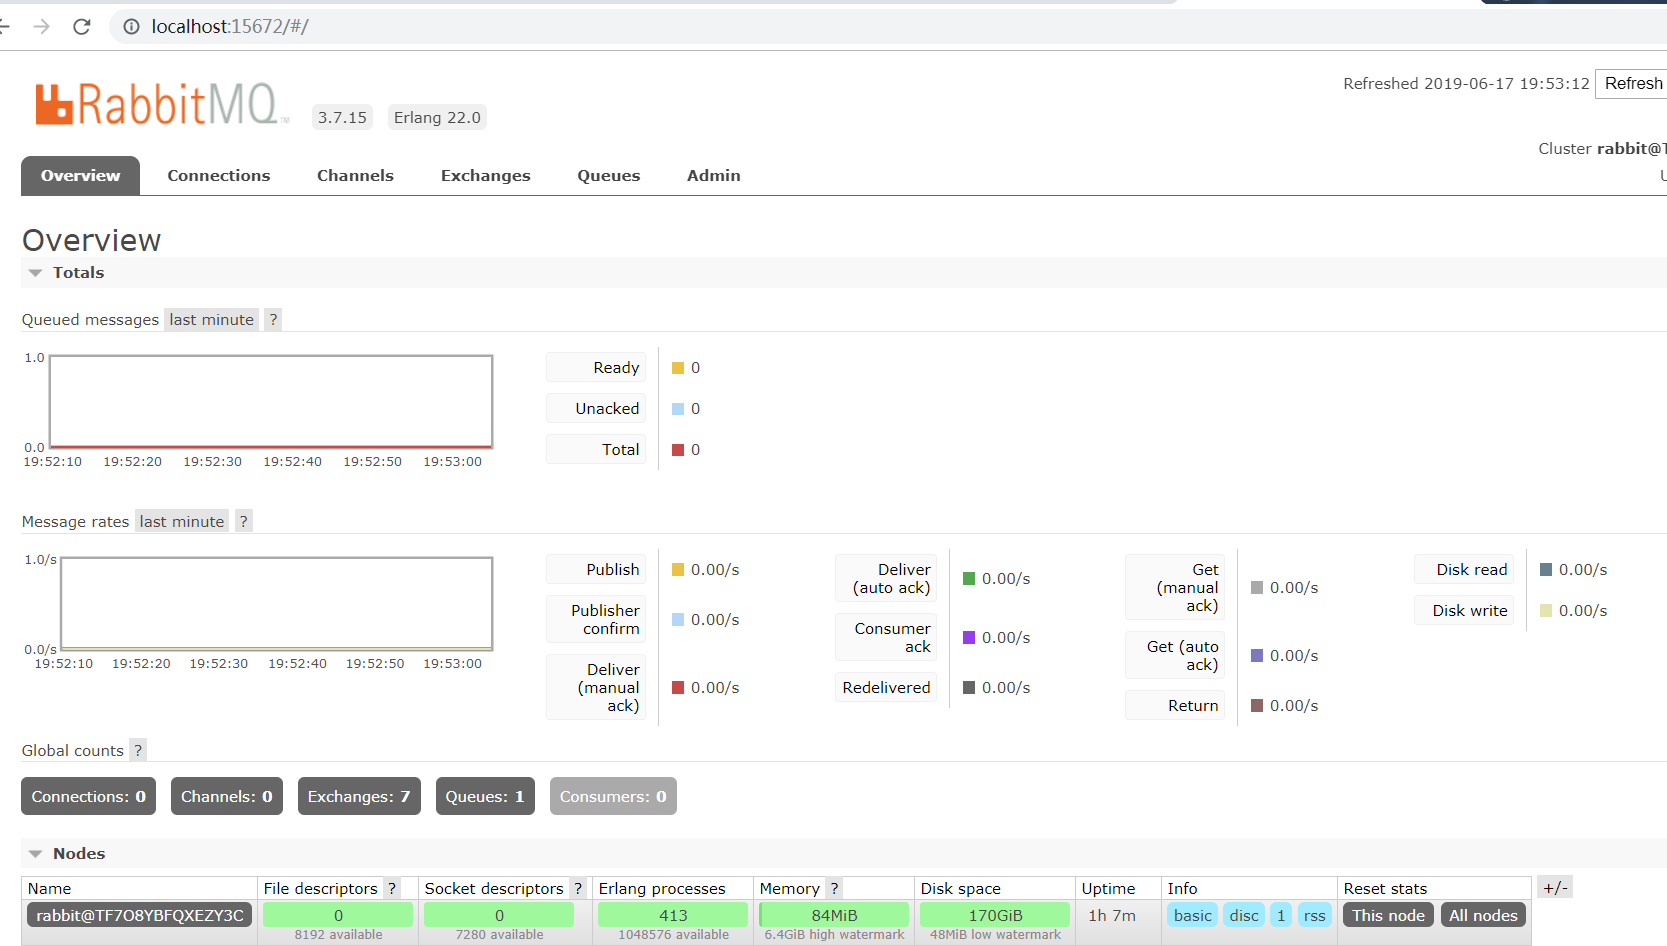Toggle node columns with +/- control
The height and width of the screenshot is (946, 1667).
(1555, 887)
